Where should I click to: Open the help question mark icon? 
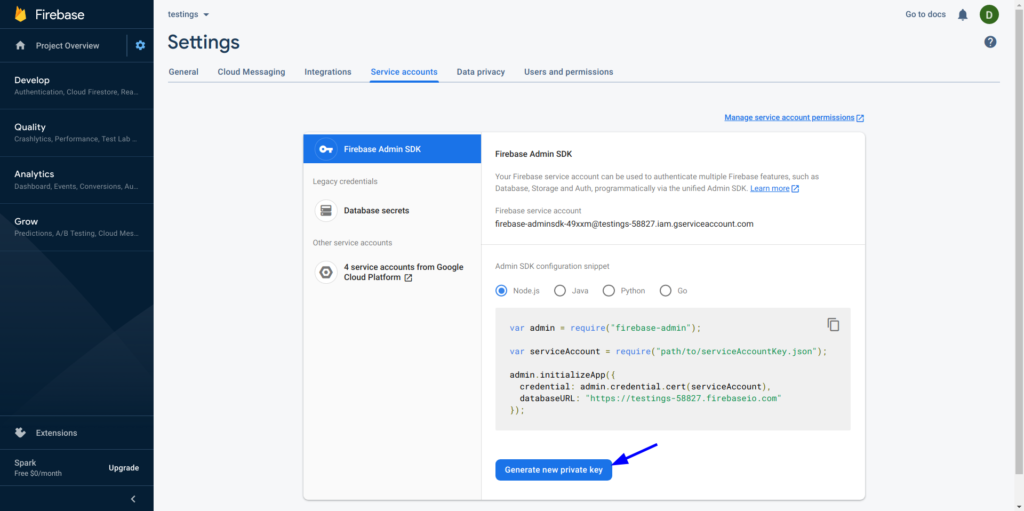click(990, 42)
